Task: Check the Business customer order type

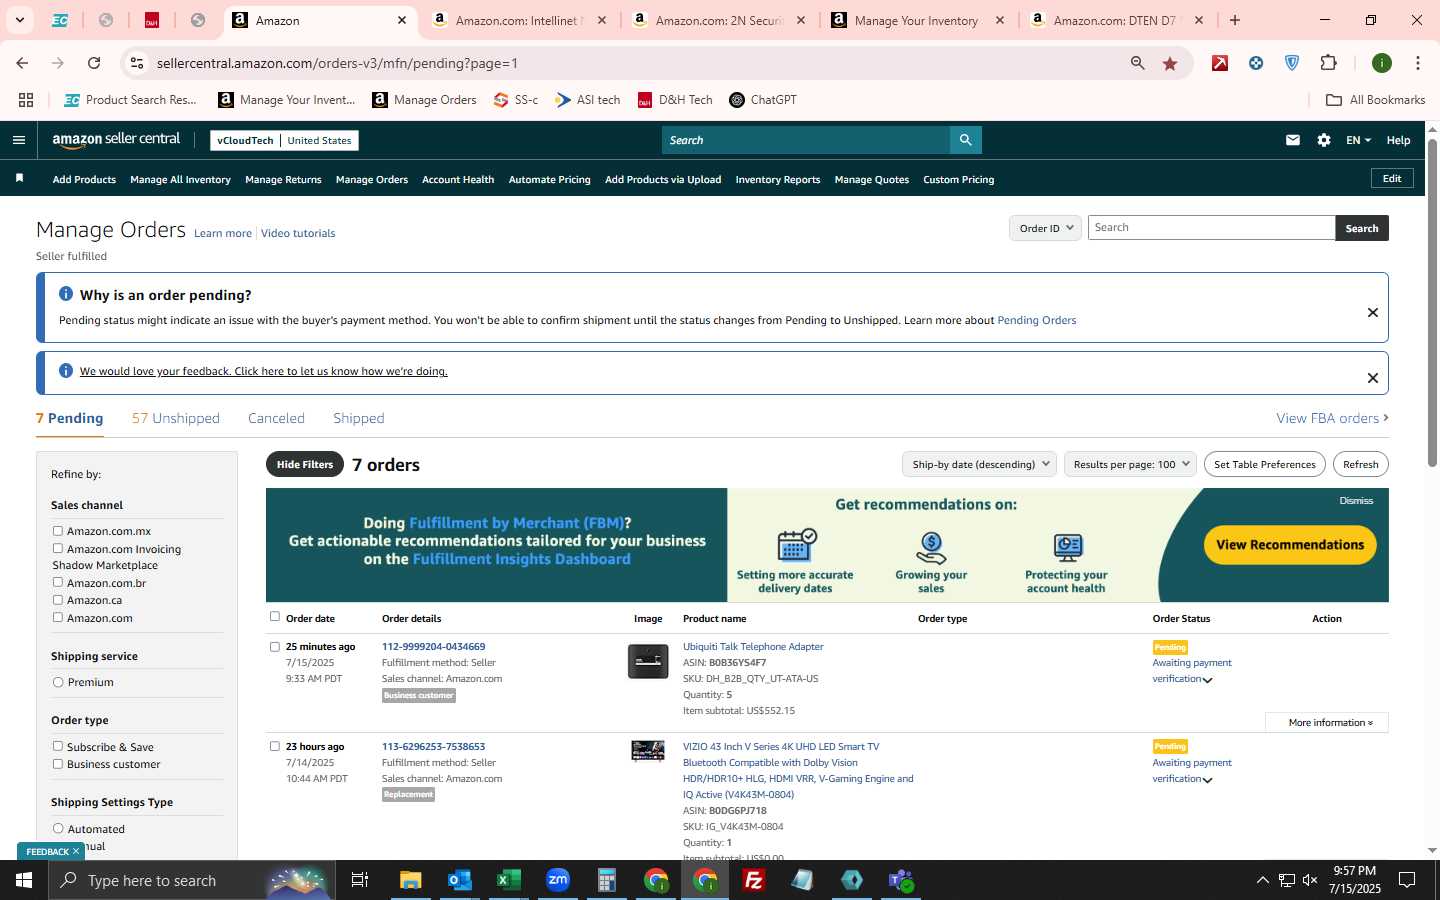Action: point(58,764)
